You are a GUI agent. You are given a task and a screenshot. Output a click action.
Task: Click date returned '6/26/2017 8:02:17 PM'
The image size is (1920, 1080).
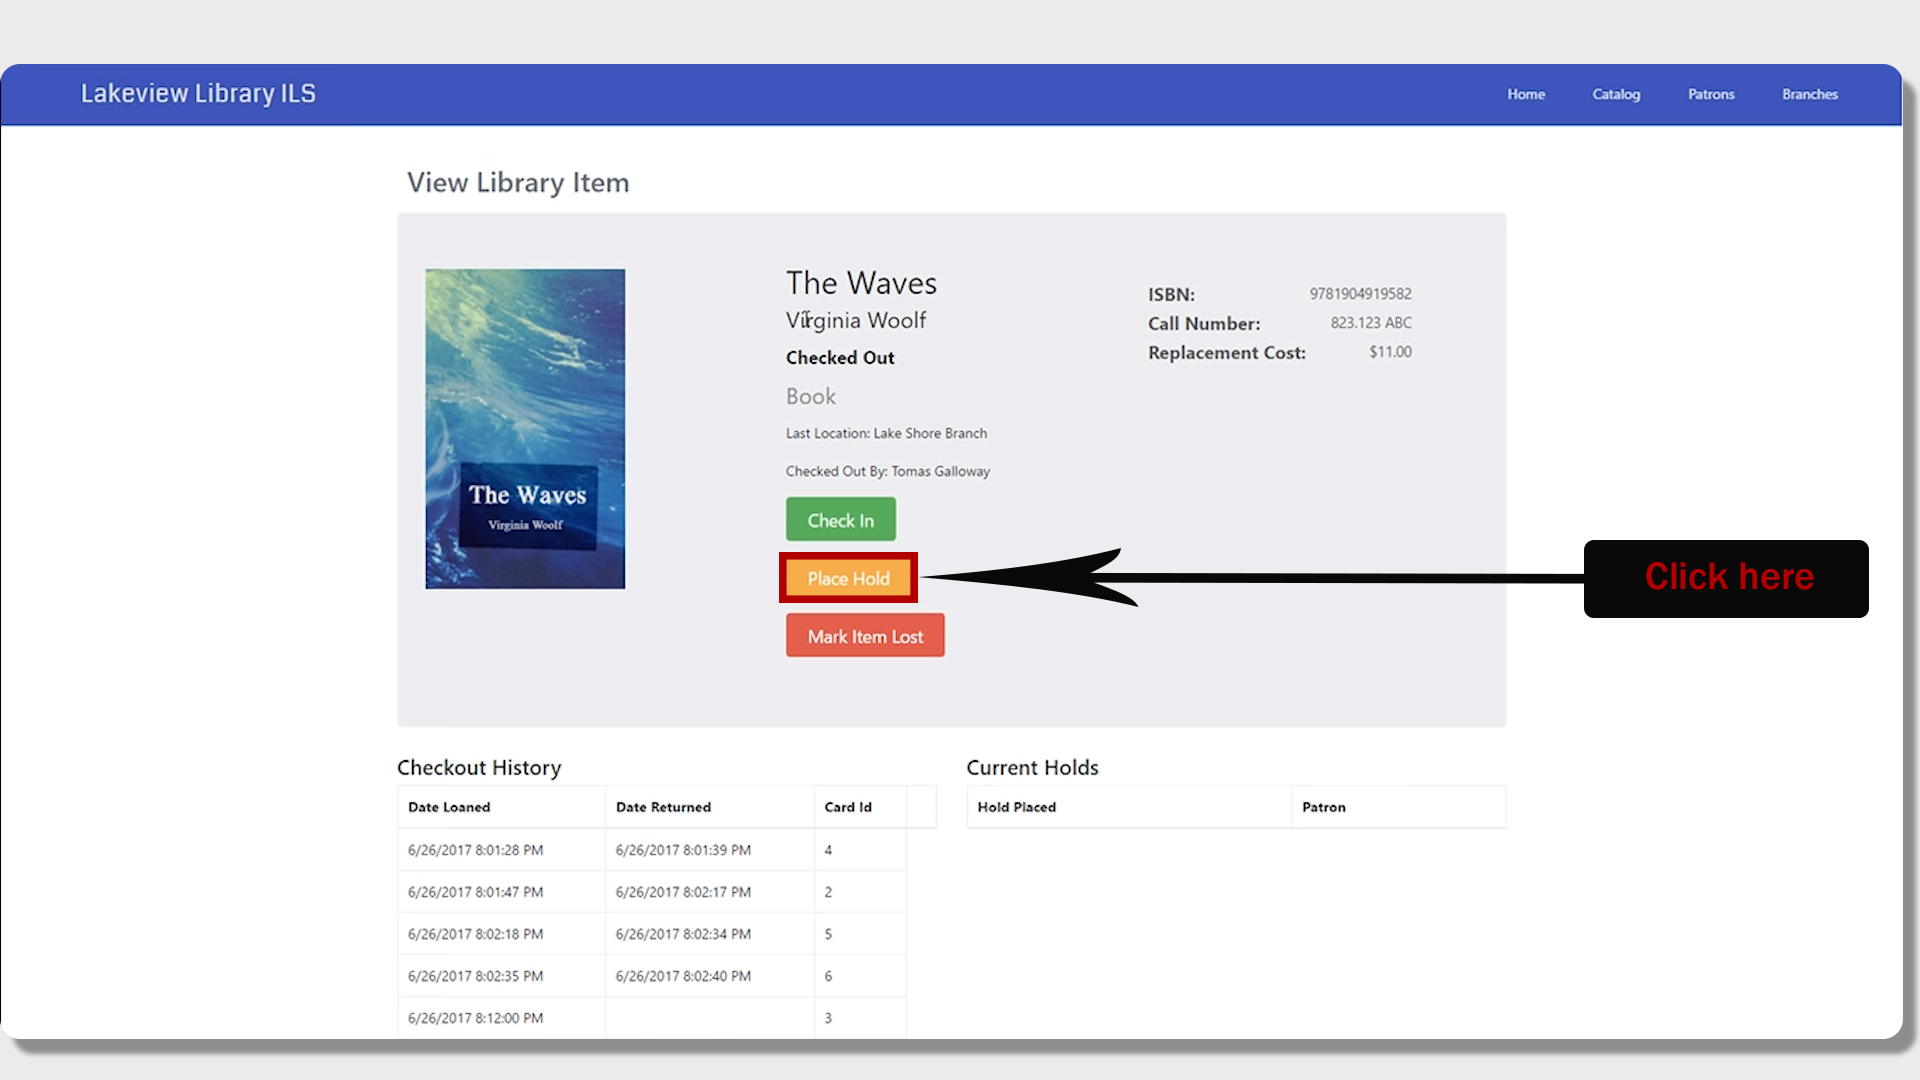click(x=683, y=892)
